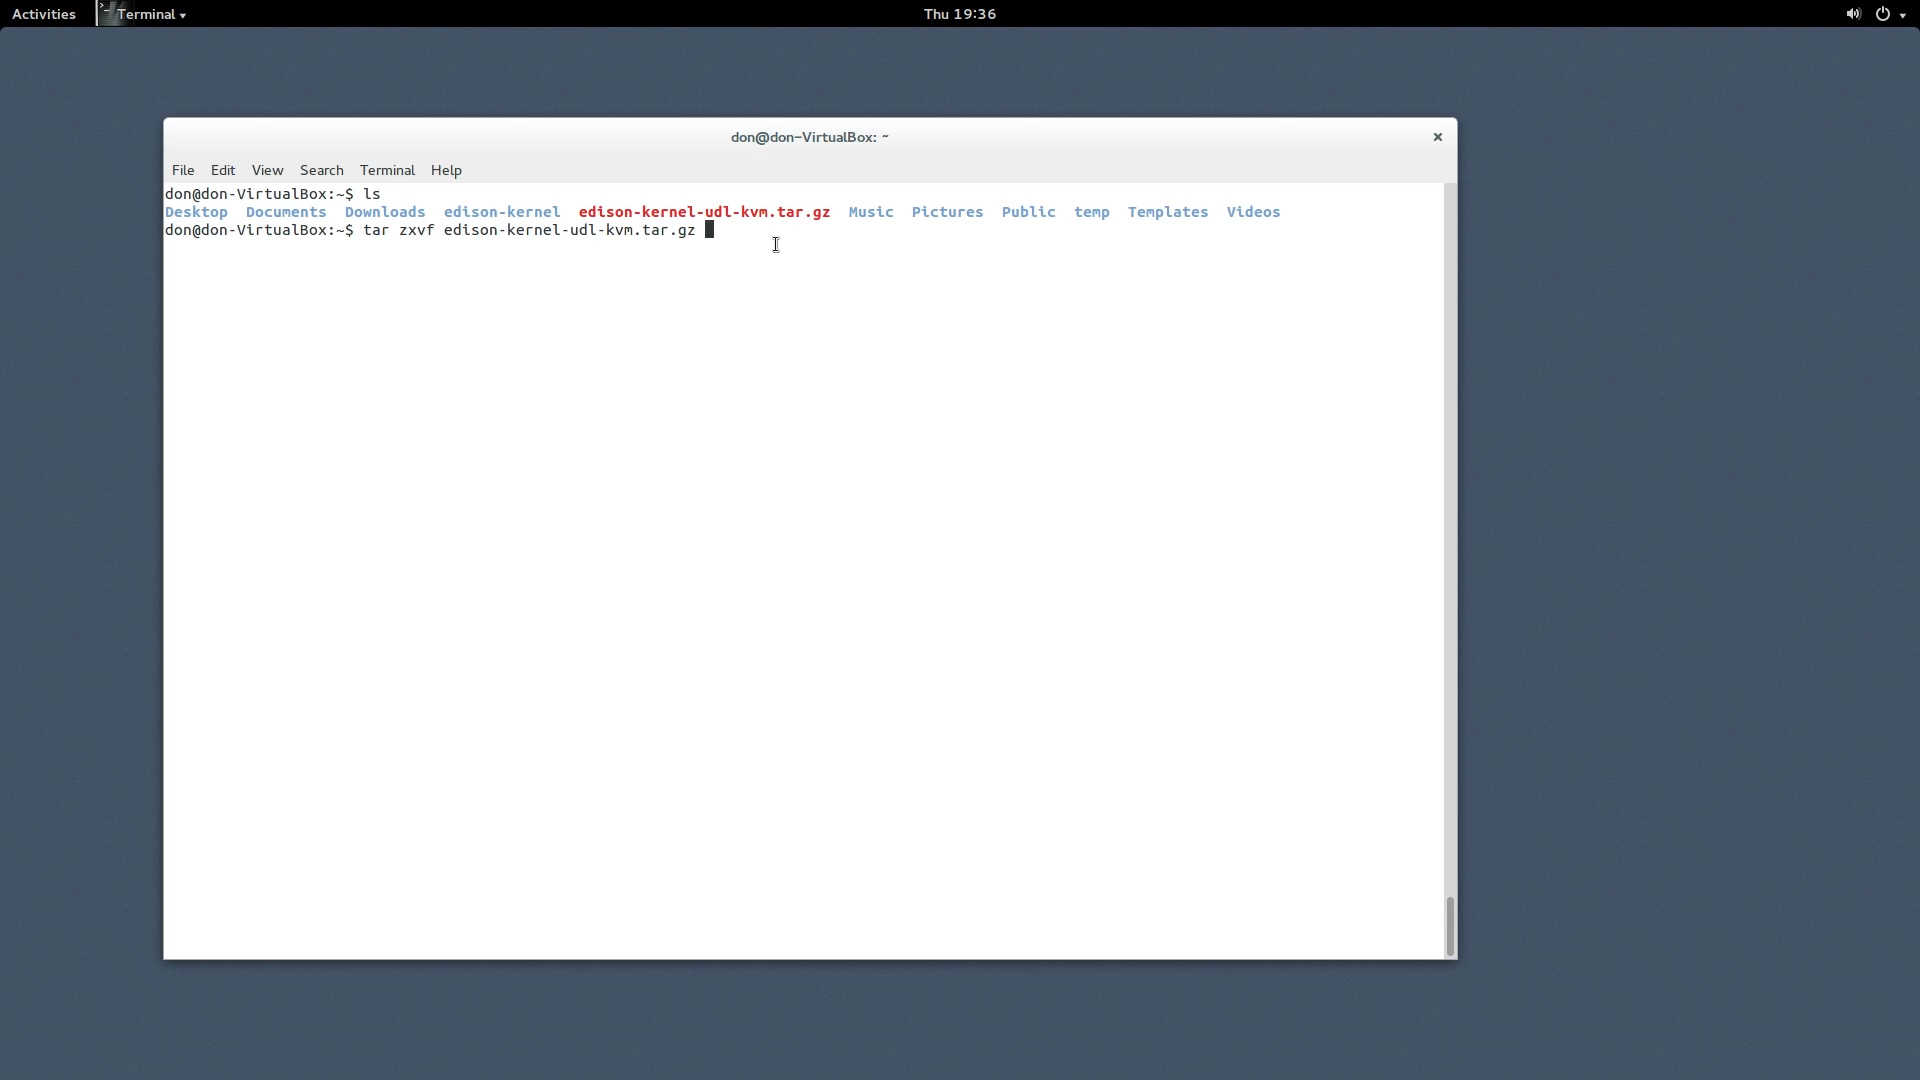Expand the system menu arrow
The width and height of the screenshot is (1920, 1080).
click(1902, 15)
